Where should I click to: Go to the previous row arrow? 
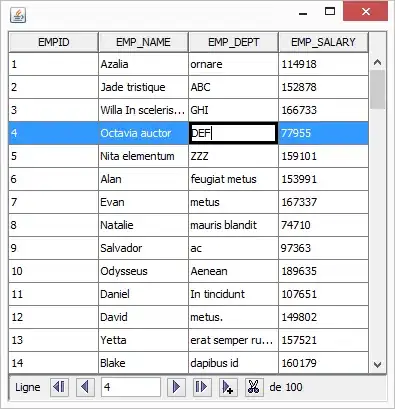[x=85, y=387]
